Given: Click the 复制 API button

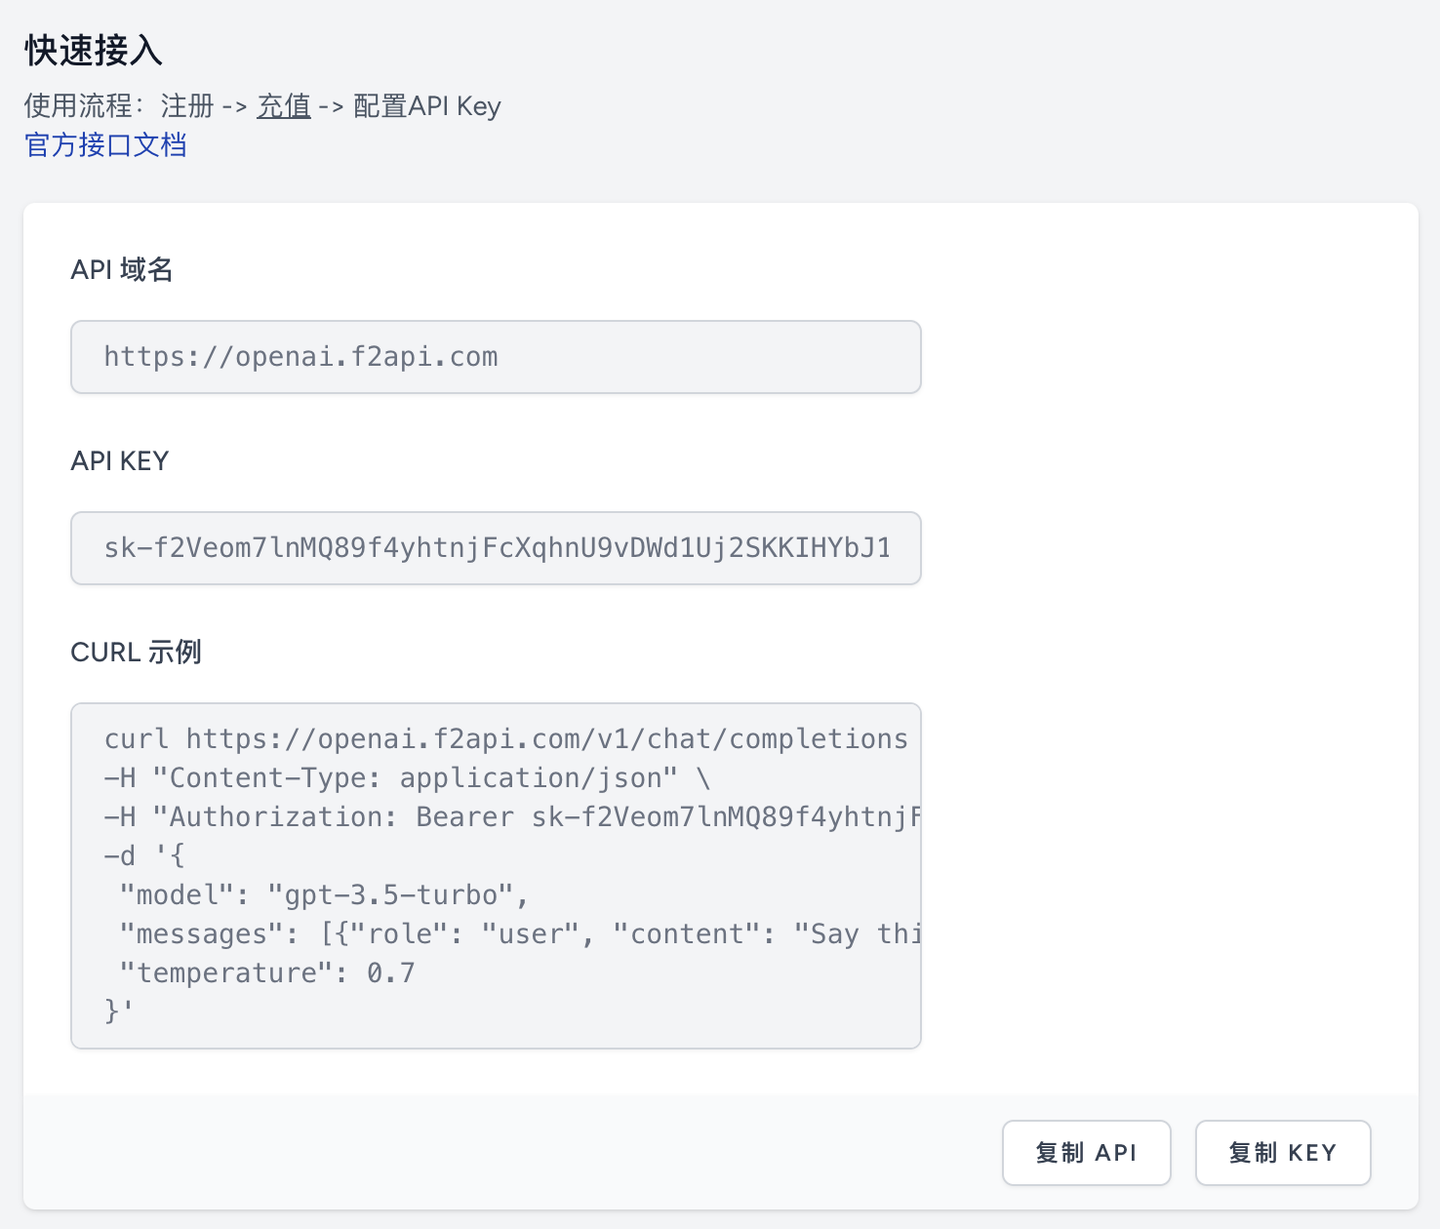Looking at the screenshot, I should coord(1086,1152).
